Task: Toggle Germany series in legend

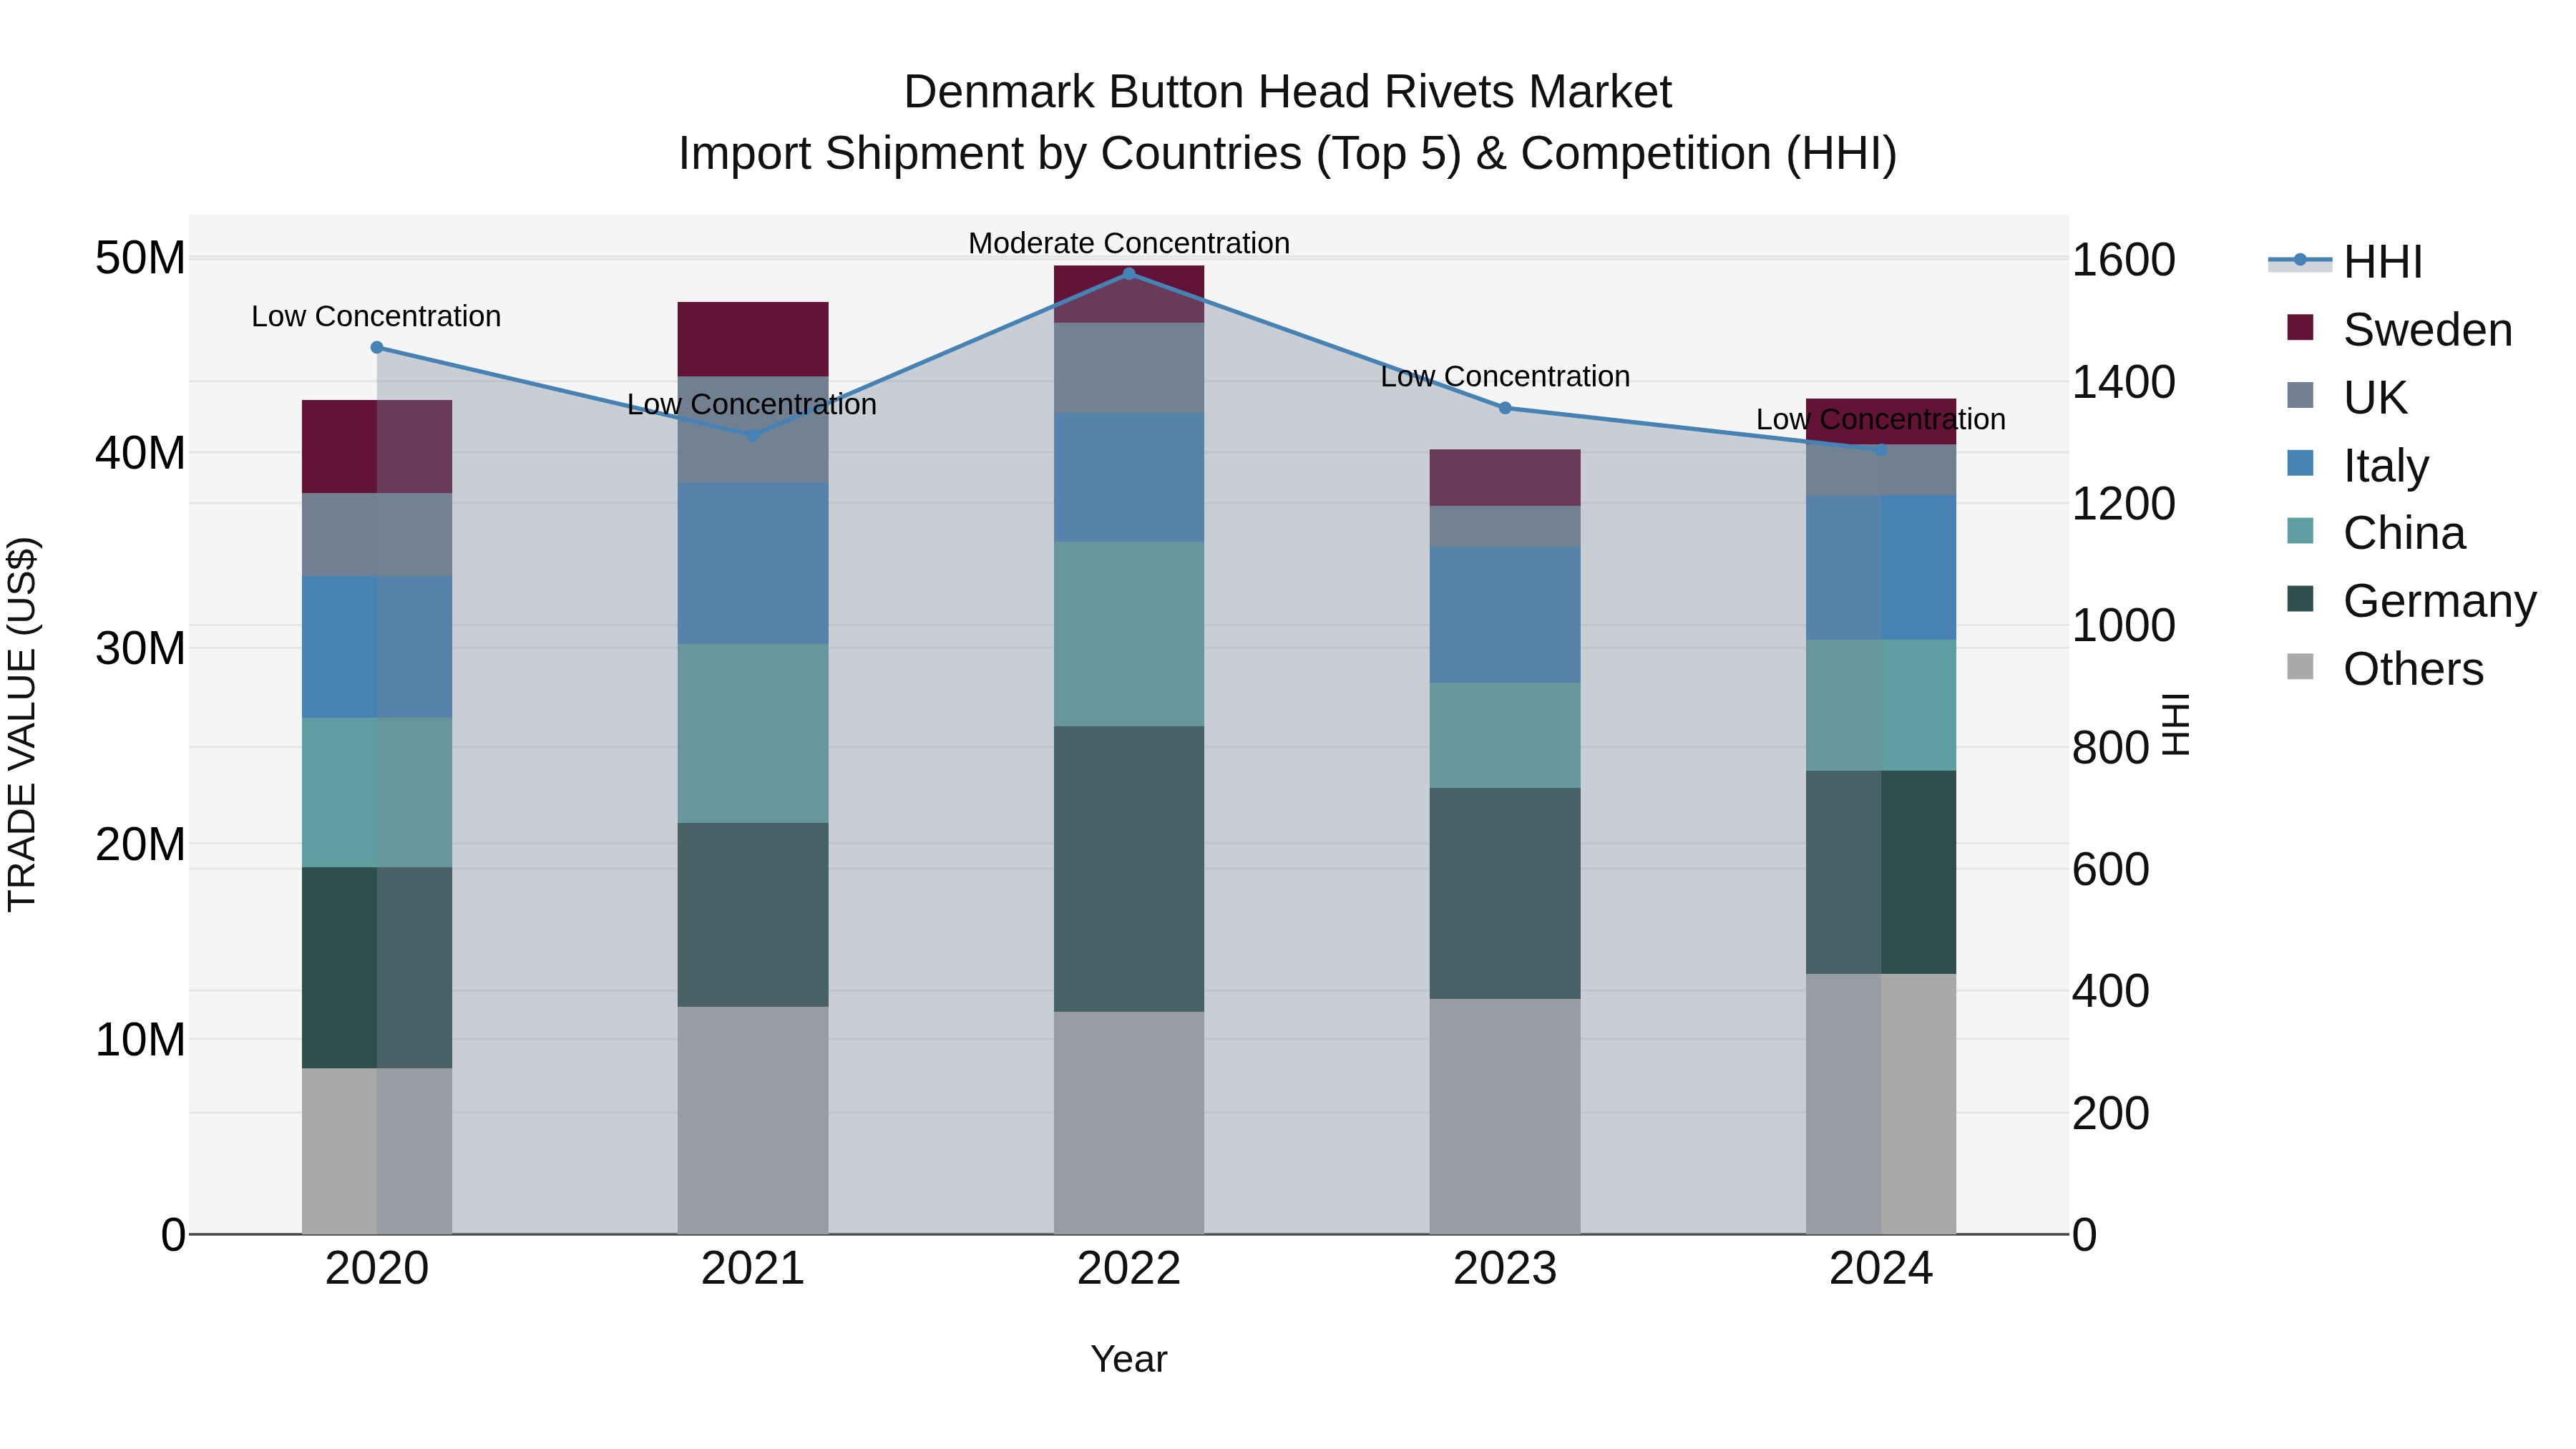Action: coord(2411,600)
